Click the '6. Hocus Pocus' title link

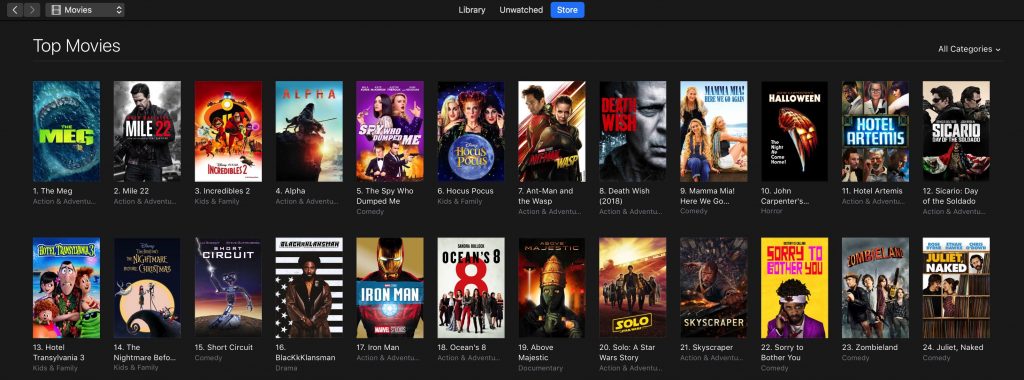coord(466,191)
